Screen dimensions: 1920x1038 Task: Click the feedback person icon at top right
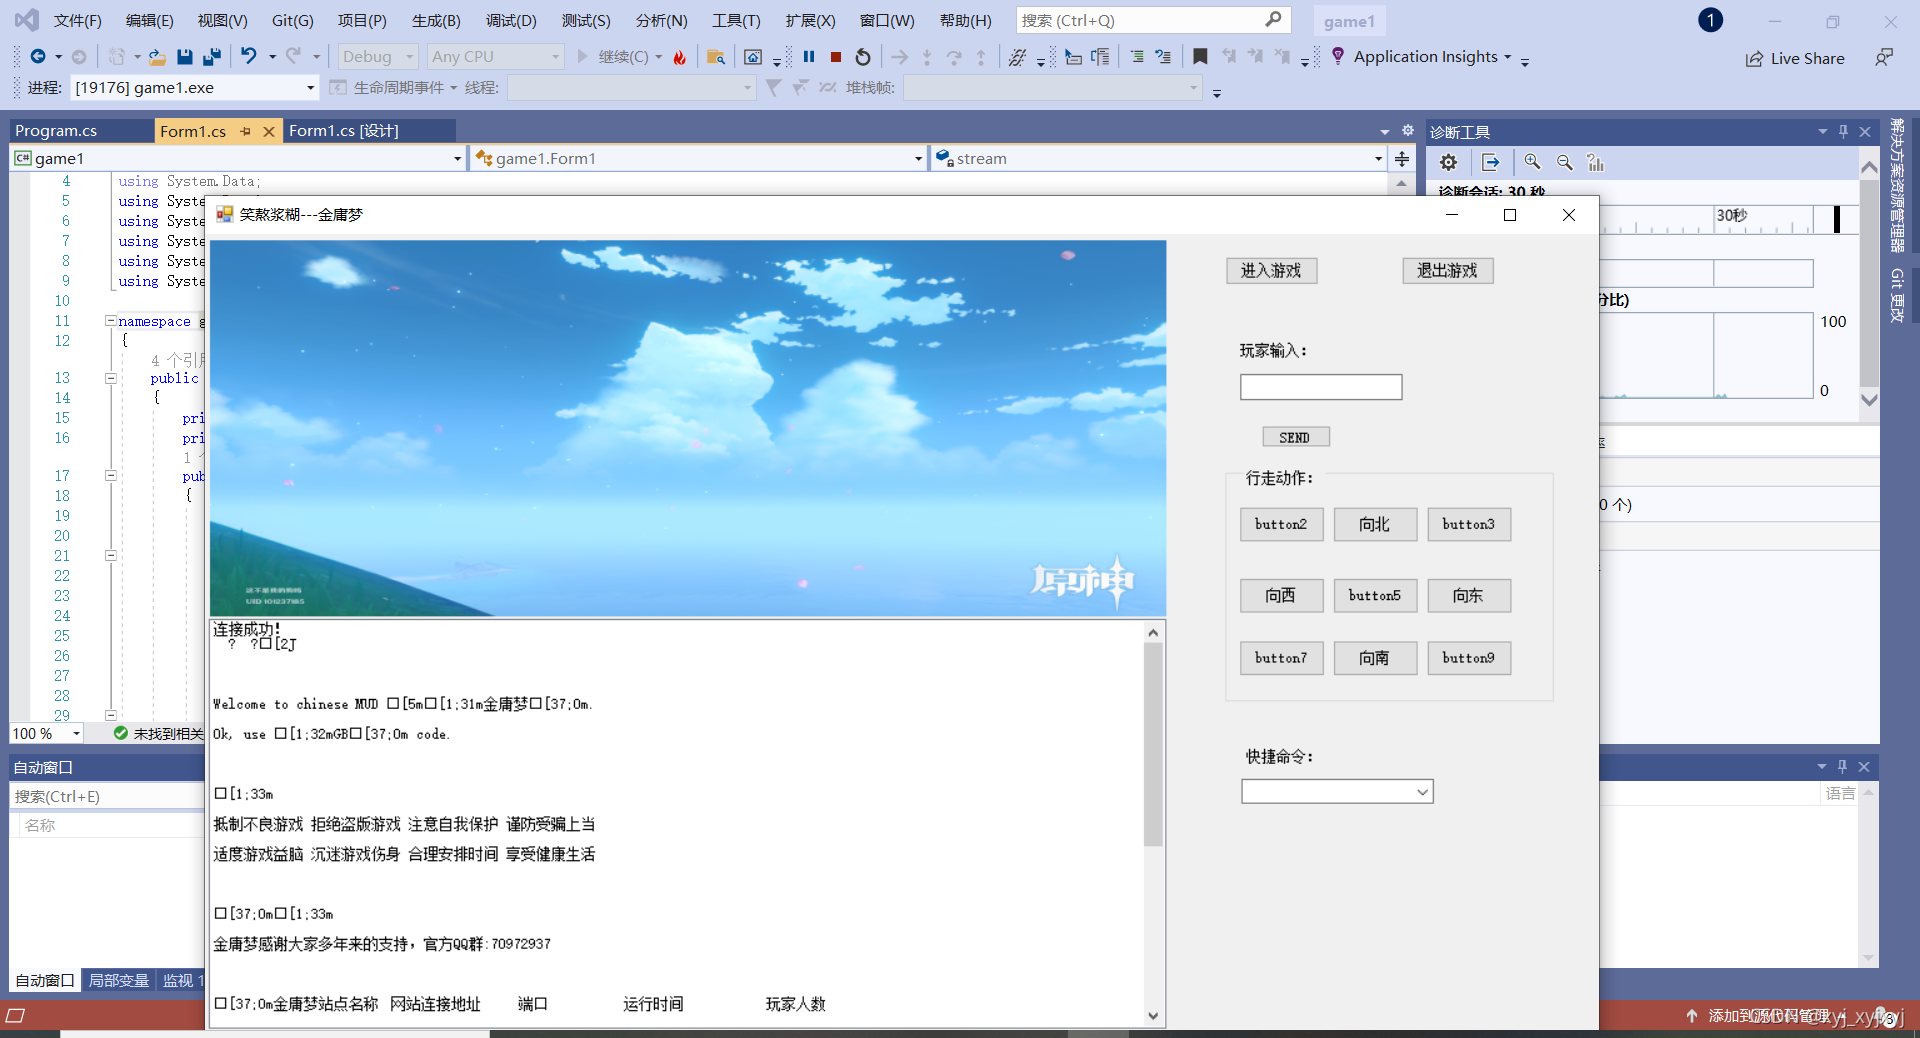pyautogui.click(x=1884, y=58)
